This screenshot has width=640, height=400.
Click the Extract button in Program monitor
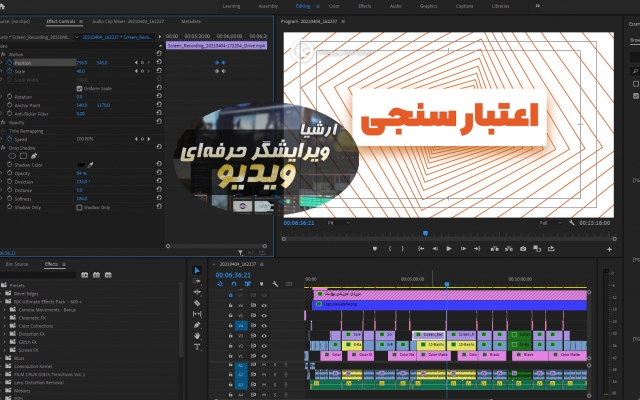[509, 249]
